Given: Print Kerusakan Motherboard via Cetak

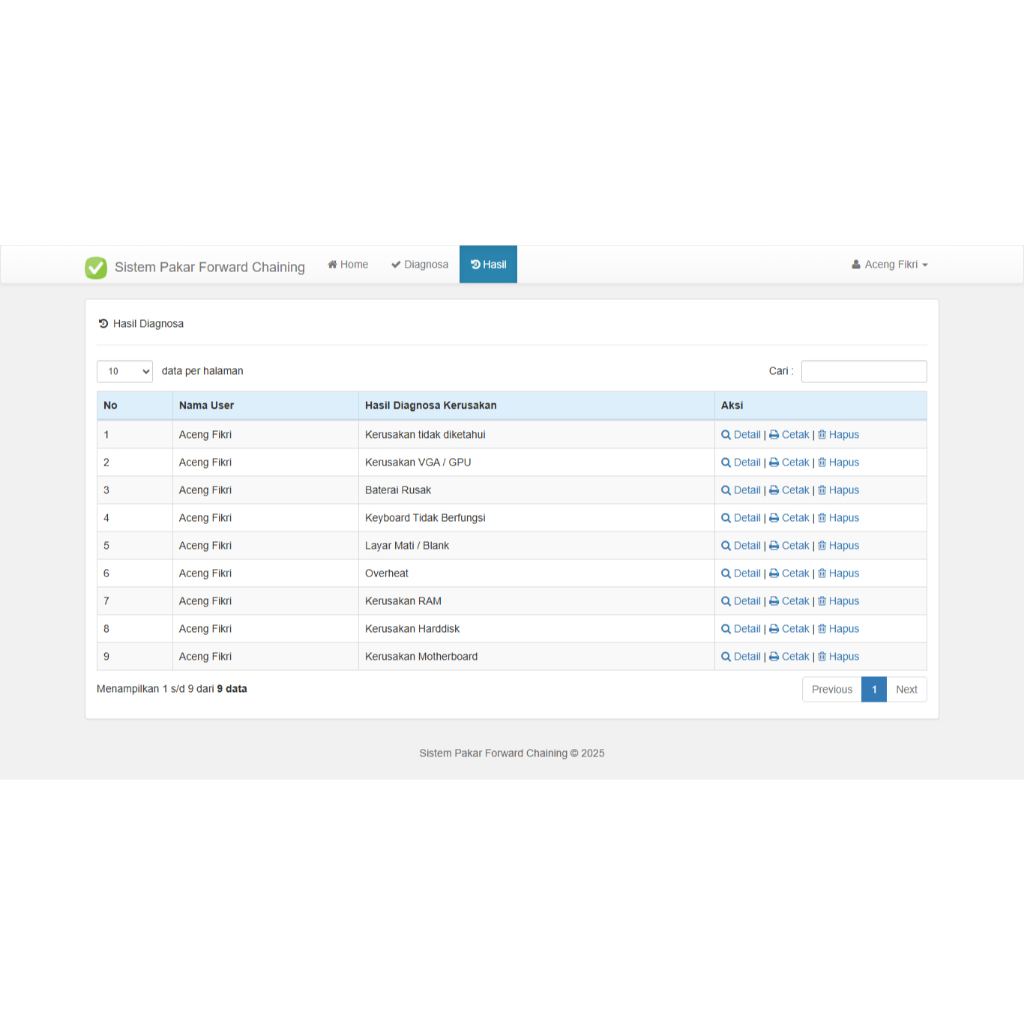Looking at the screenshot, I should point(789,657).
